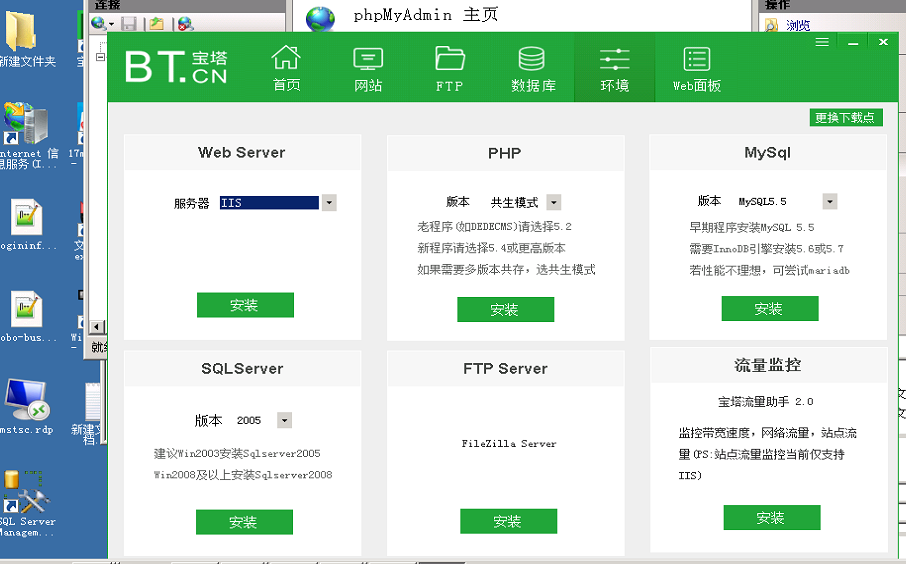The image size is (906, 564).
Task: Open the FTP folder tab
Action: (450, 68)
